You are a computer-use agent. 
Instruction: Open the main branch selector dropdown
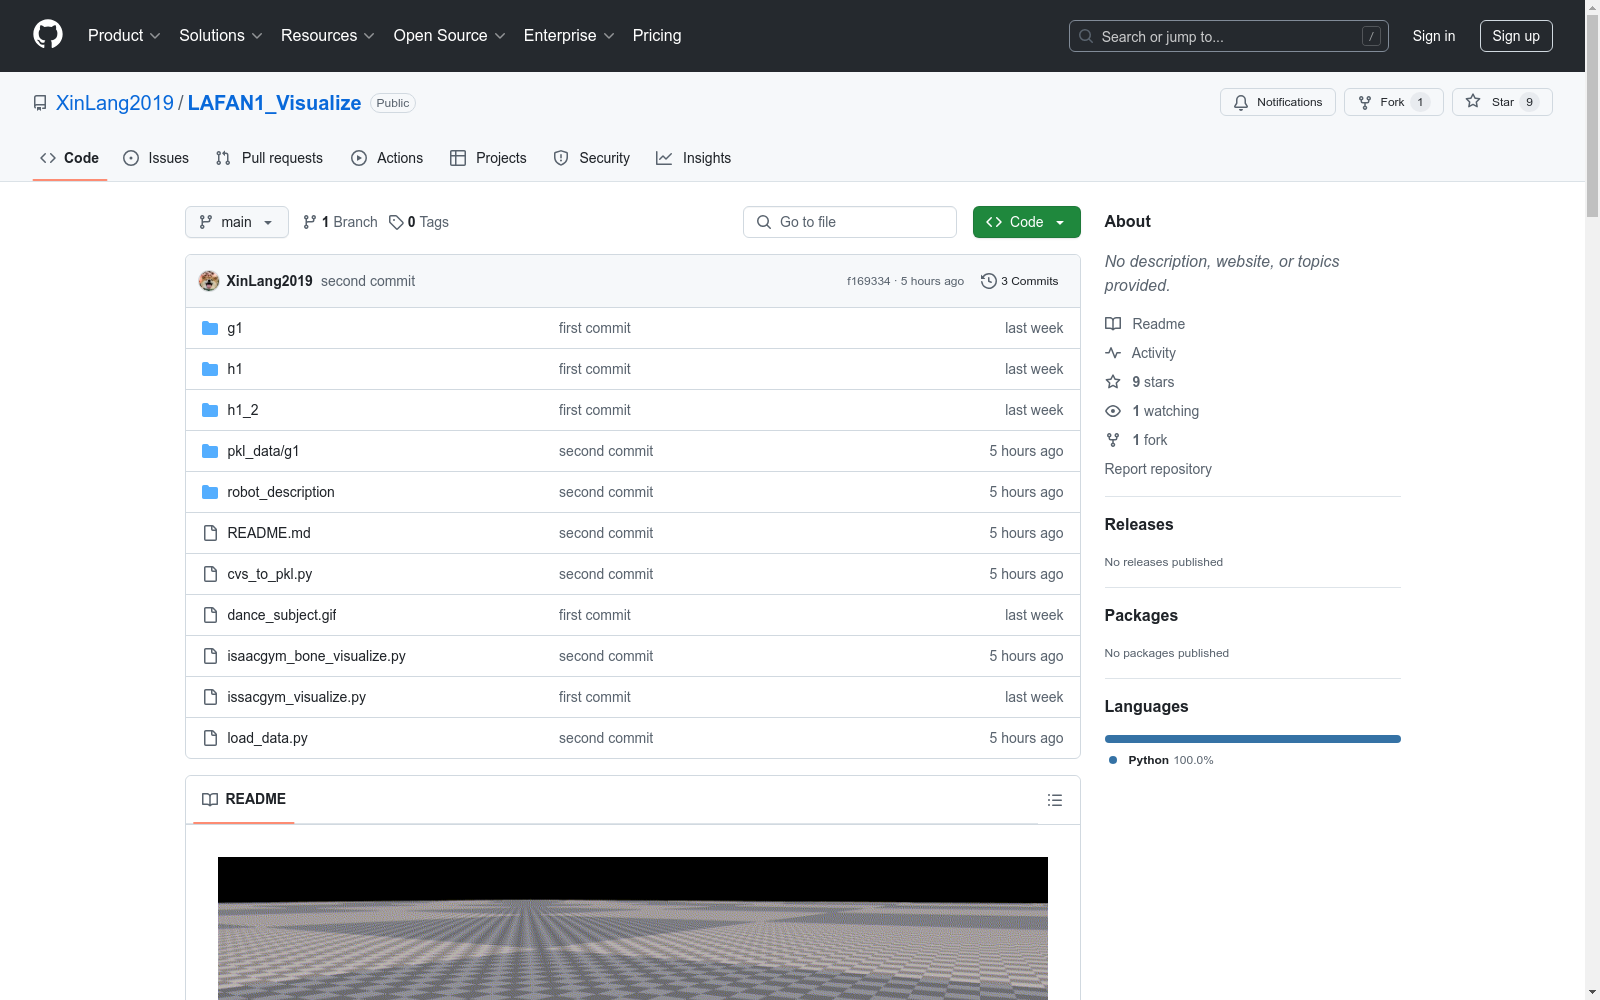click(x=237, y=222)
